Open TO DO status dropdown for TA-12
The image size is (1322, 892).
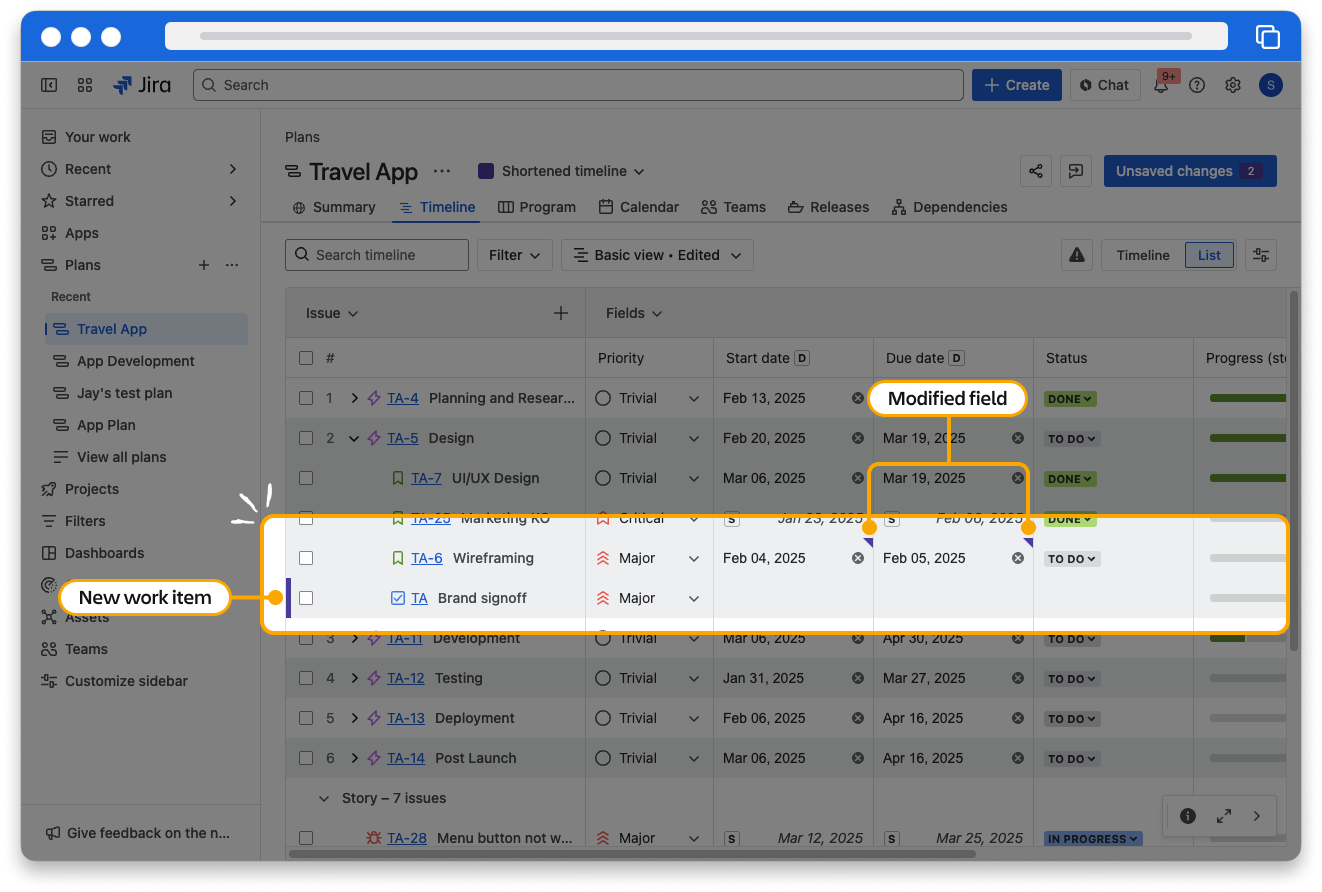pyautogui.click(x=1072, y=679)
